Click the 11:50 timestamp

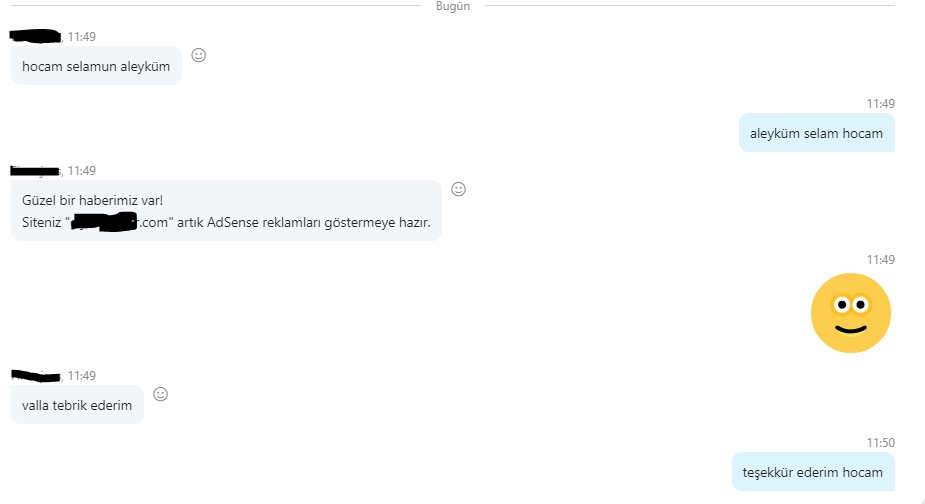880,442
